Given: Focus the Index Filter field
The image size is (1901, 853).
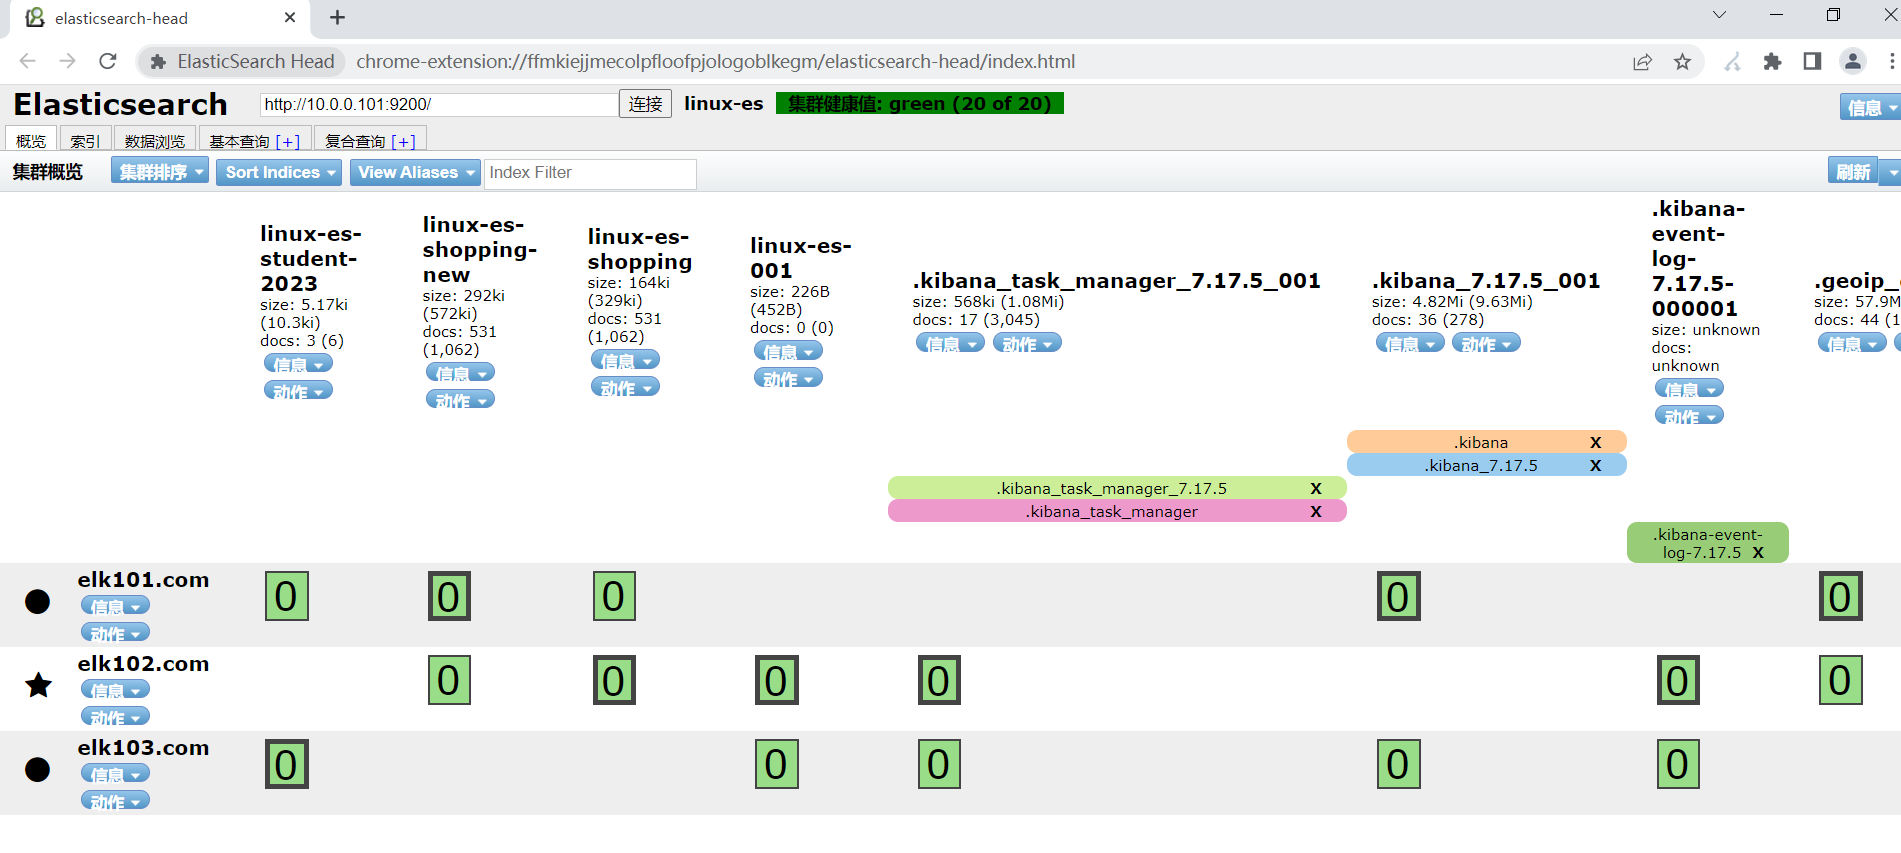Looking at the screenshot, I should coord(590,173).
